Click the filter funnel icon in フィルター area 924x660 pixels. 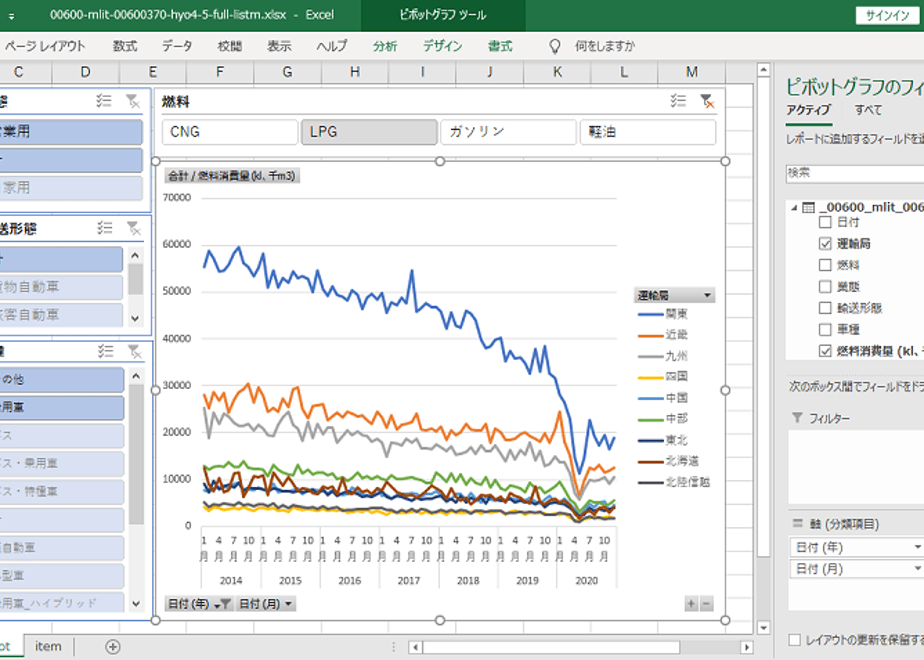[x=797, y=418]
